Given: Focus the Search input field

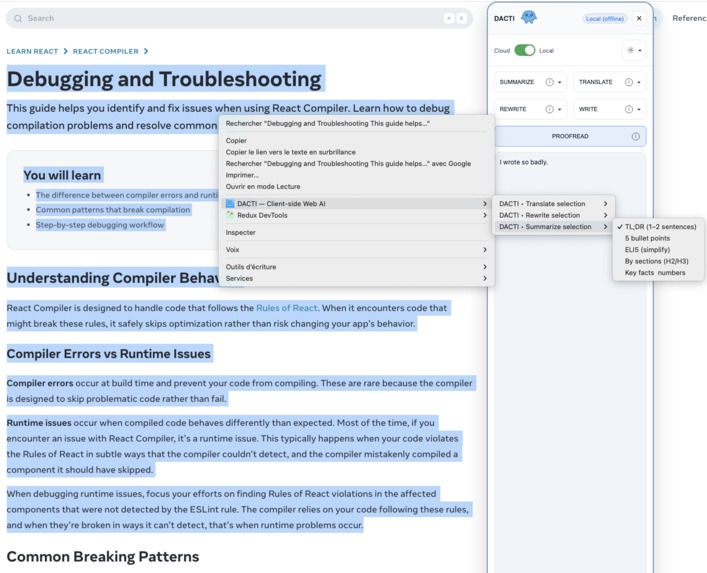Looking at the screenshot, I should point(239,18).
